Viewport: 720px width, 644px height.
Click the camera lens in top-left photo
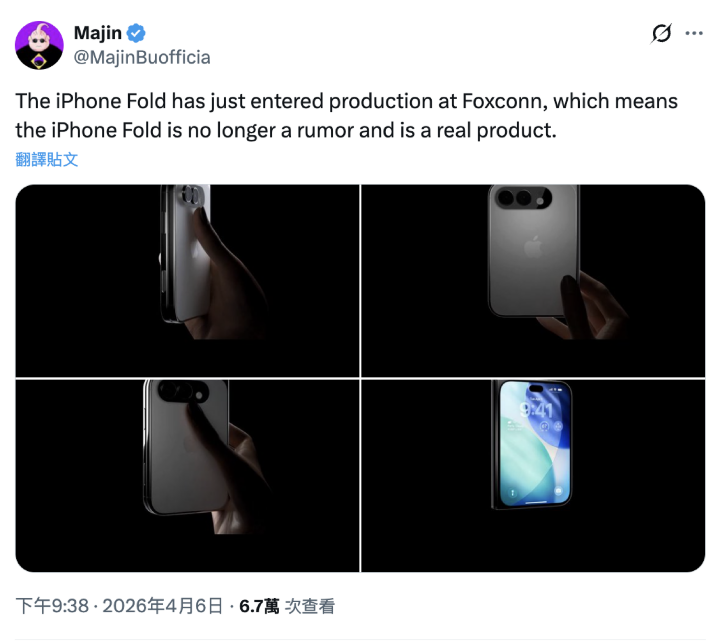pos(191,195)
